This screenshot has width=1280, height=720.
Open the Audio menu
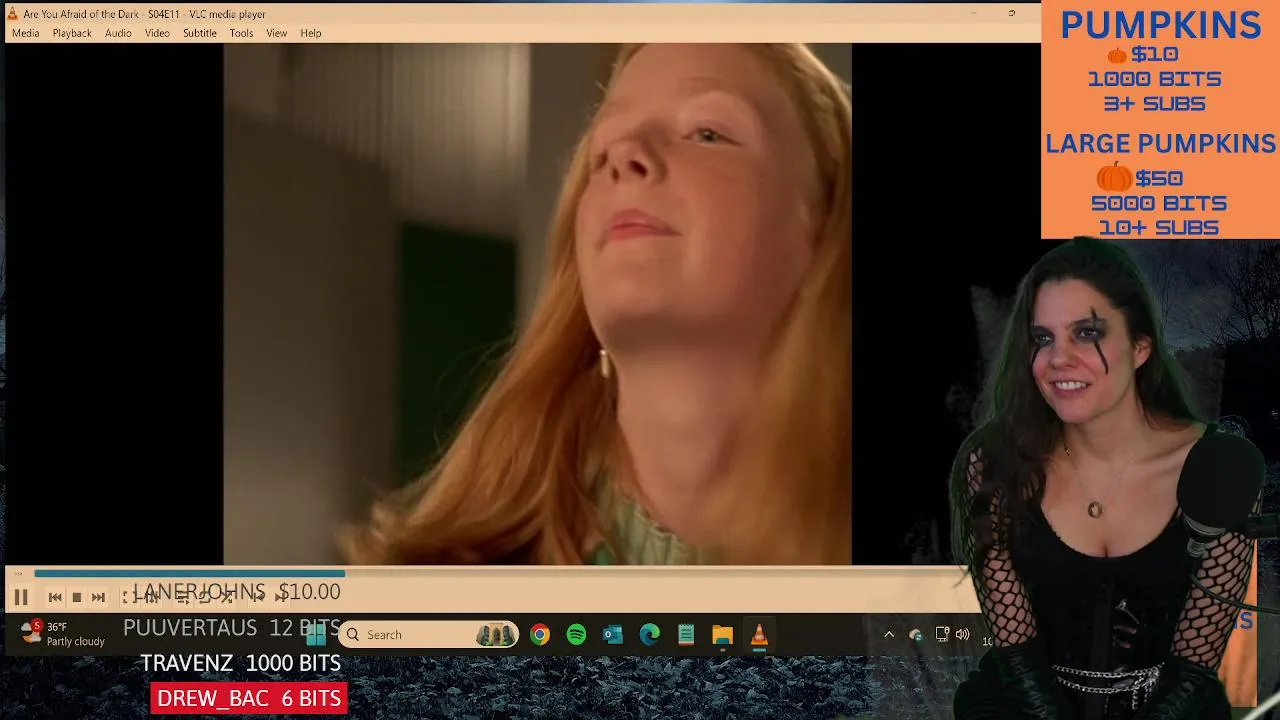[118, 33]
